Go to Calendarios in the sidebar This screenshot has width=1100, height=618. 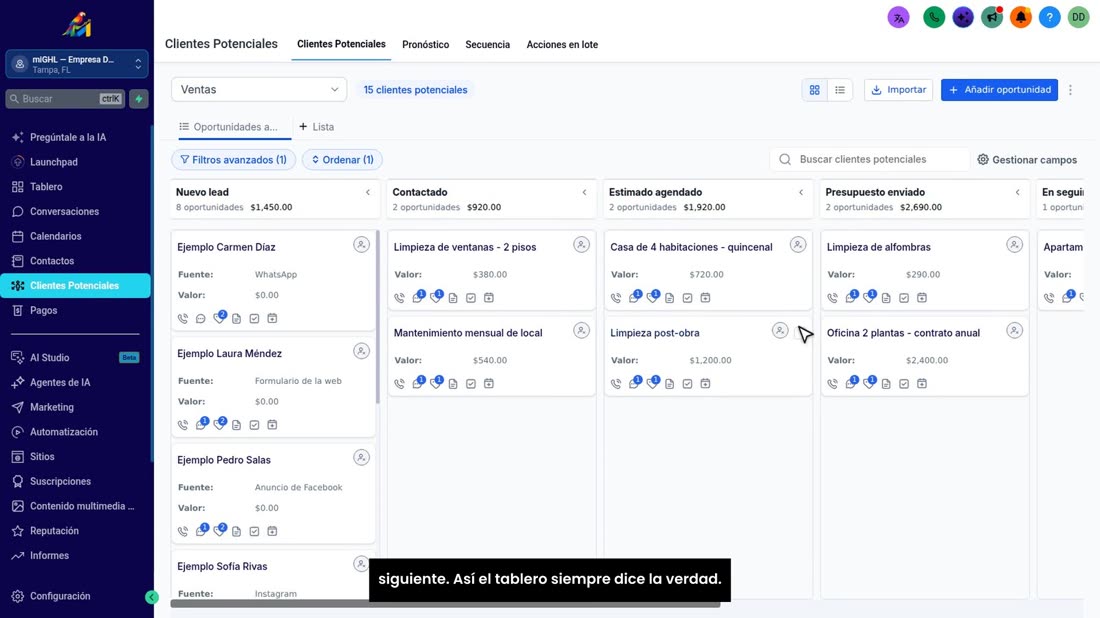coord(56,236)
